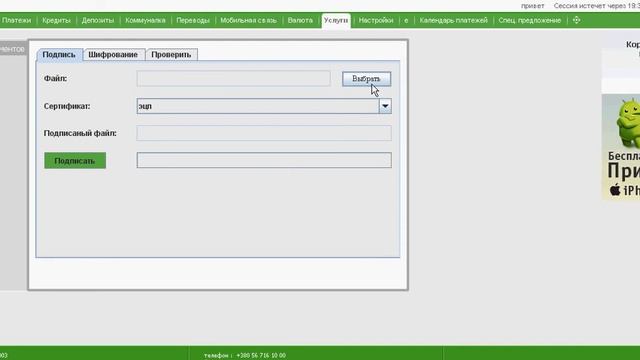Click the Выбрать file button
The height and width of the screenshot is (360, 640).
point(366,79)
